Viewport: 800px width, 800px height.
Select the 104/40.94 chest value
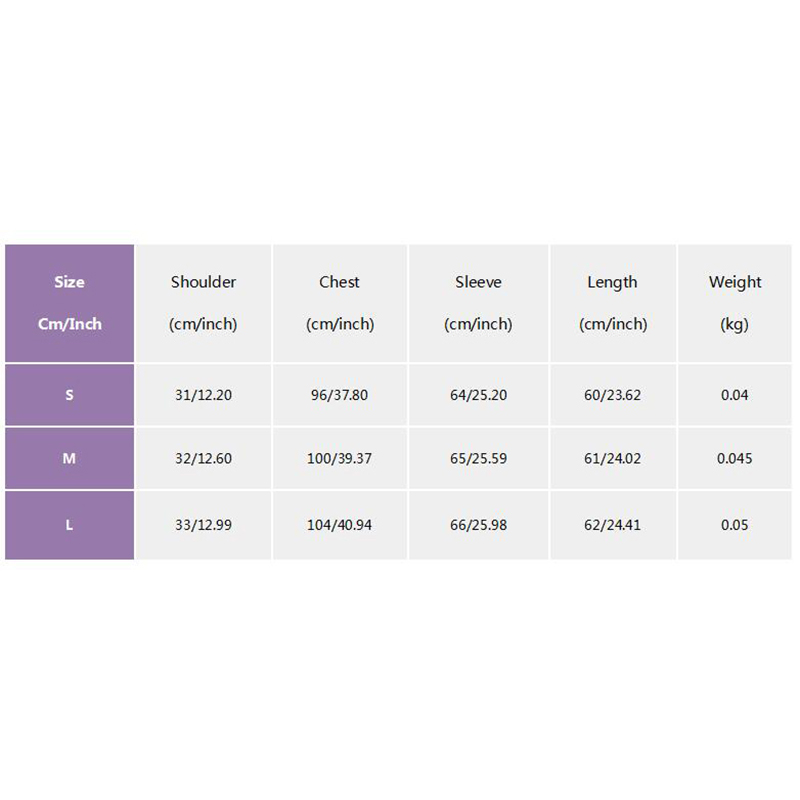[x=339, y=525]
